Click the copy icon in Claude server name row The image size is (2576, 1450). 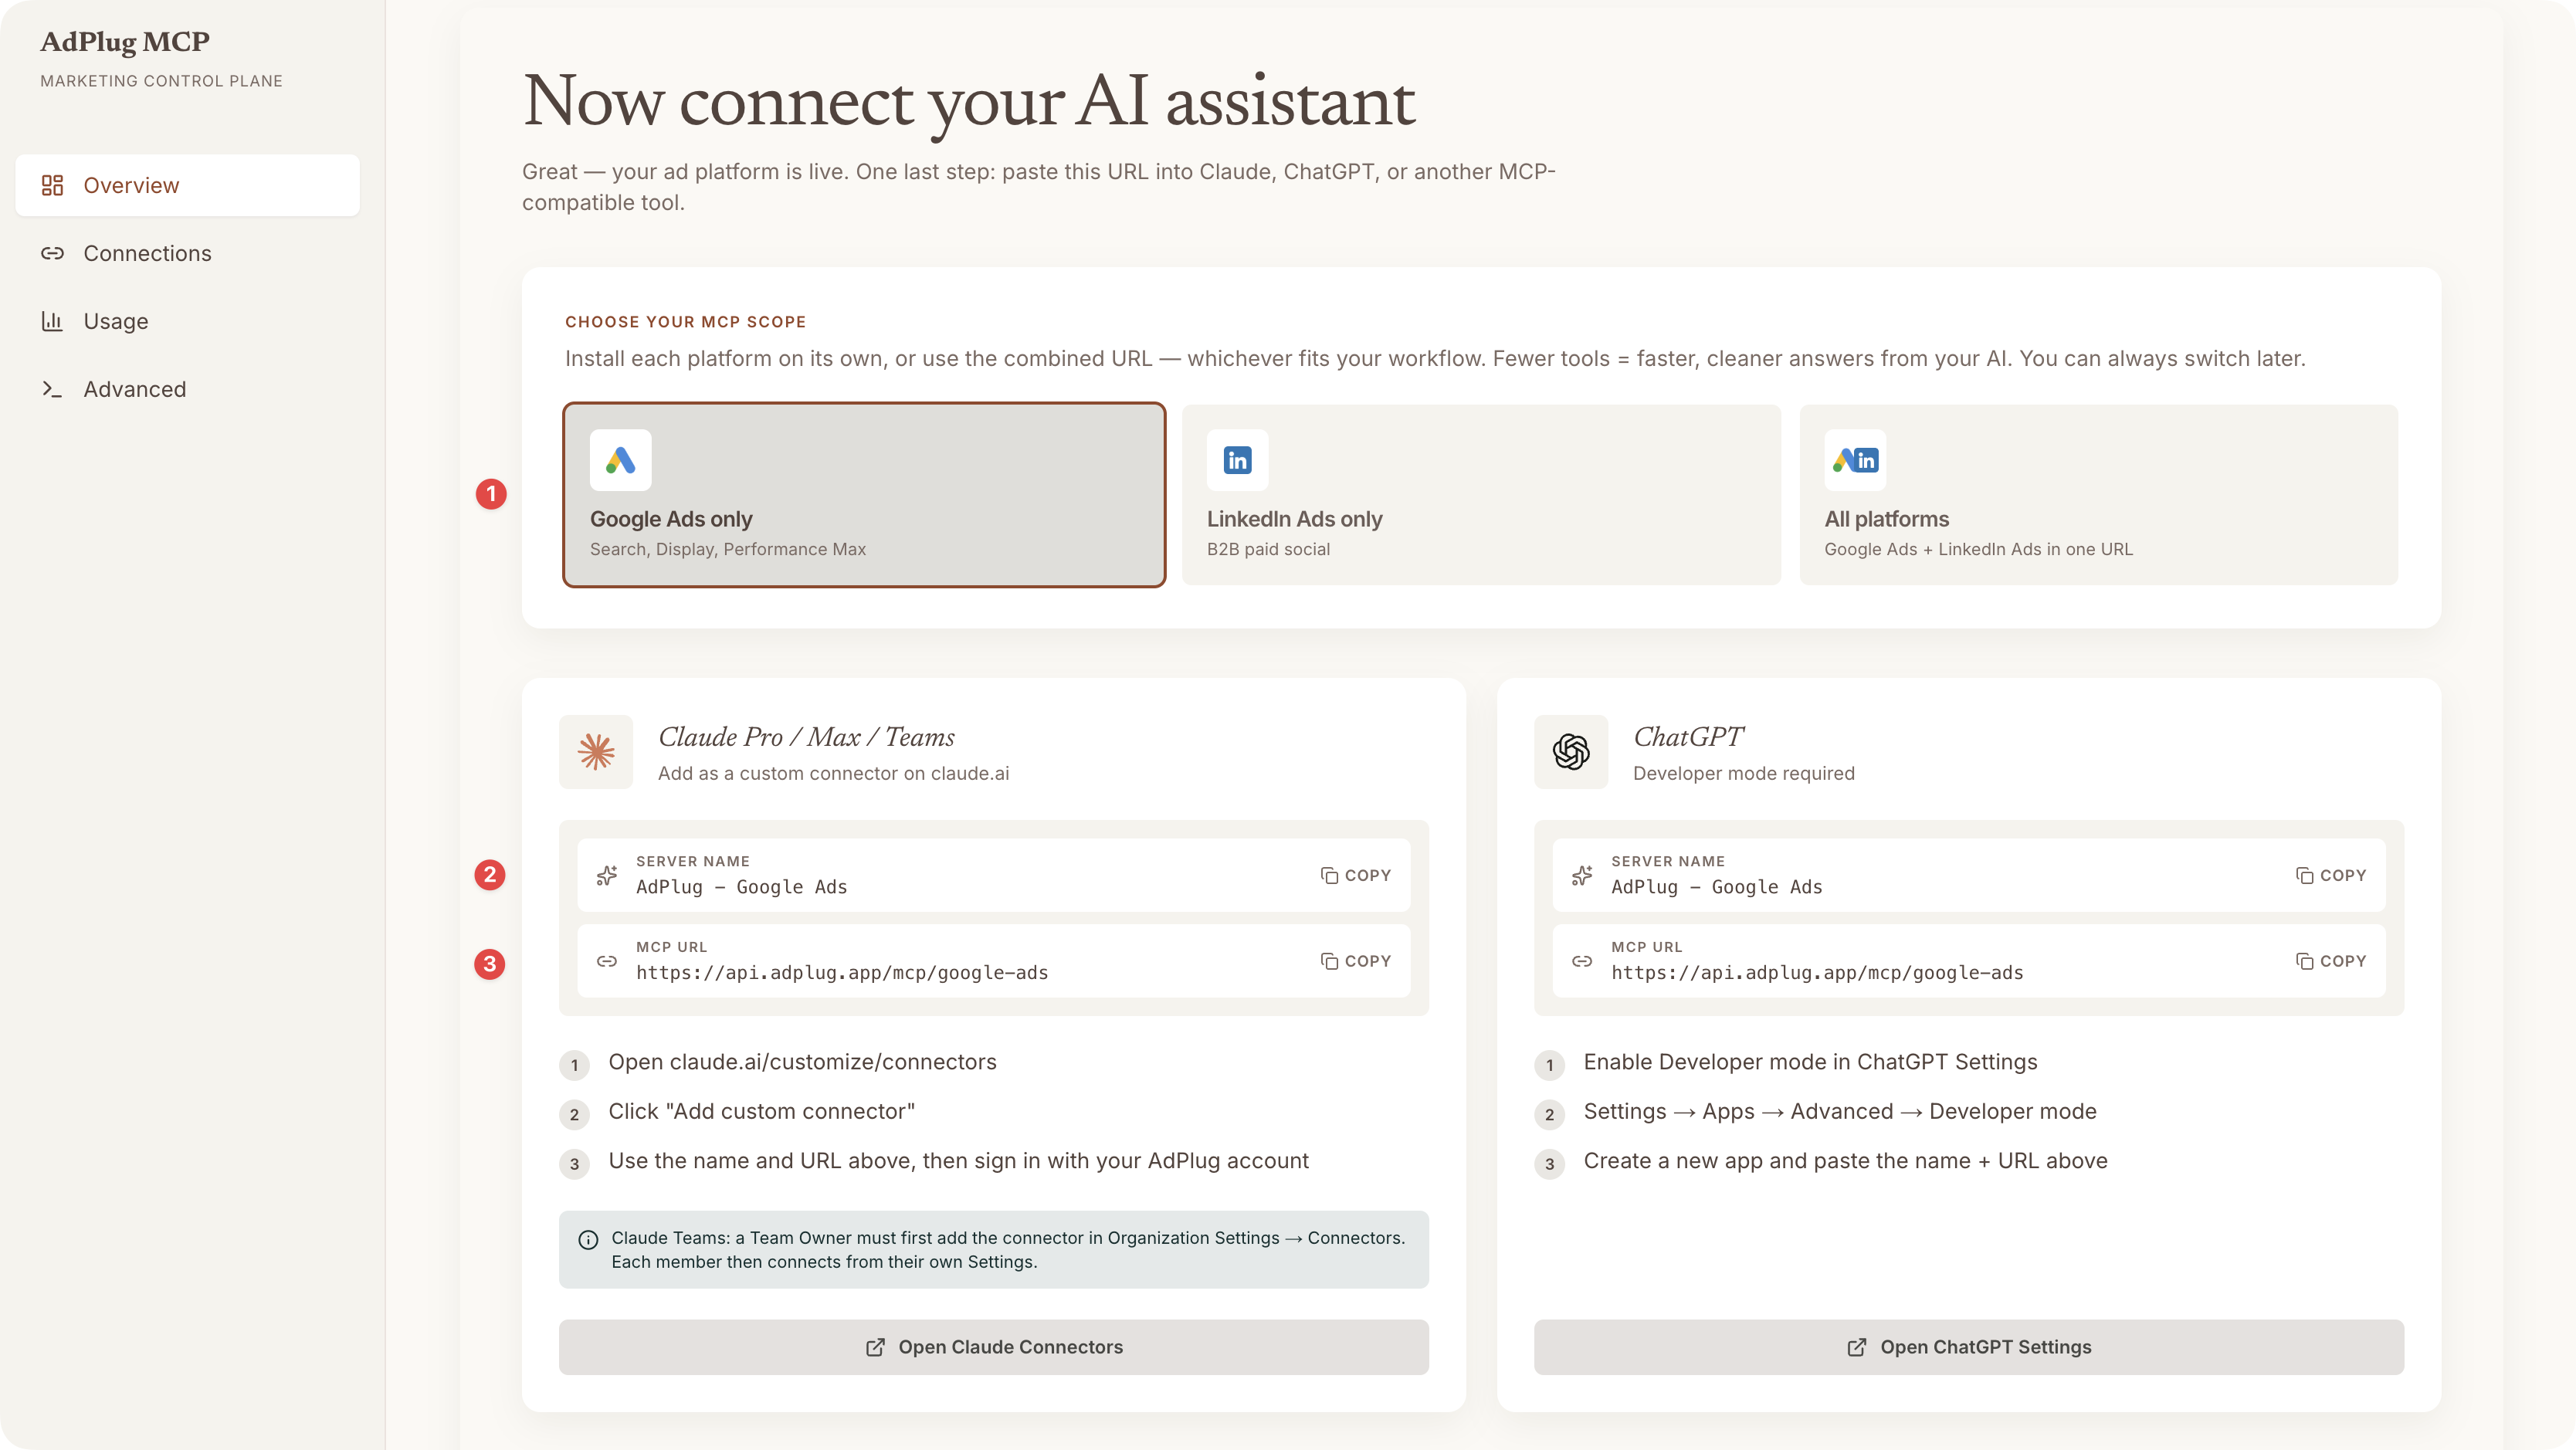click(1329, 875)
